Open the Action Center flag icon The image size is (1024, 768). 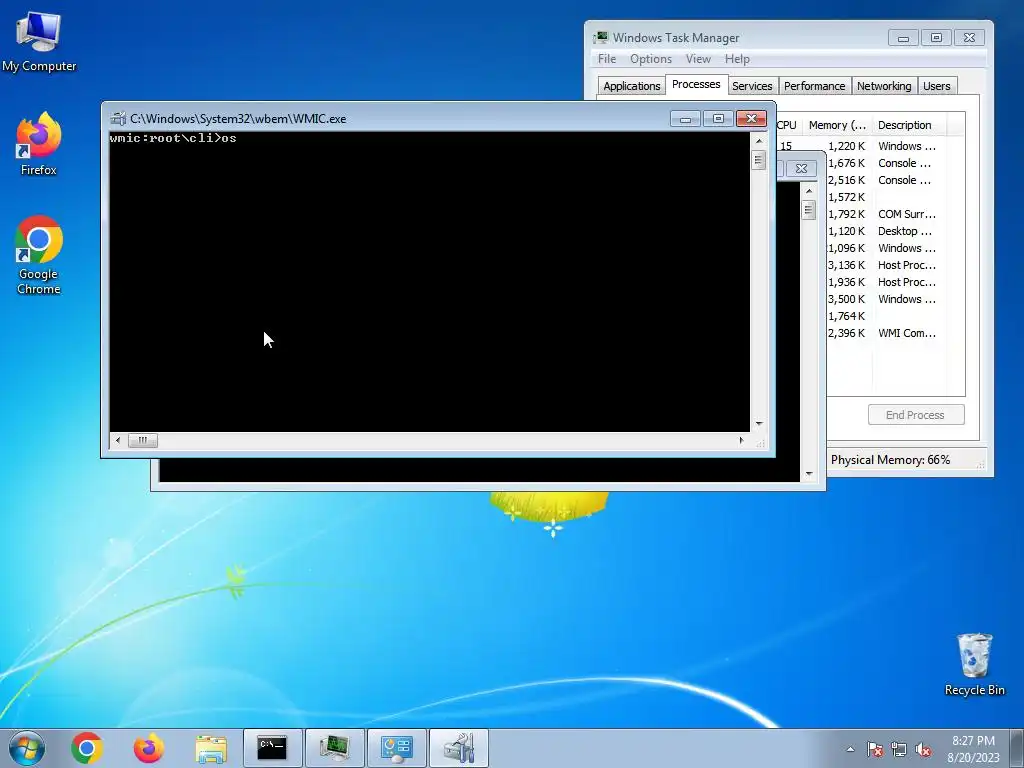pyautogui.click(x=875, y=749)
